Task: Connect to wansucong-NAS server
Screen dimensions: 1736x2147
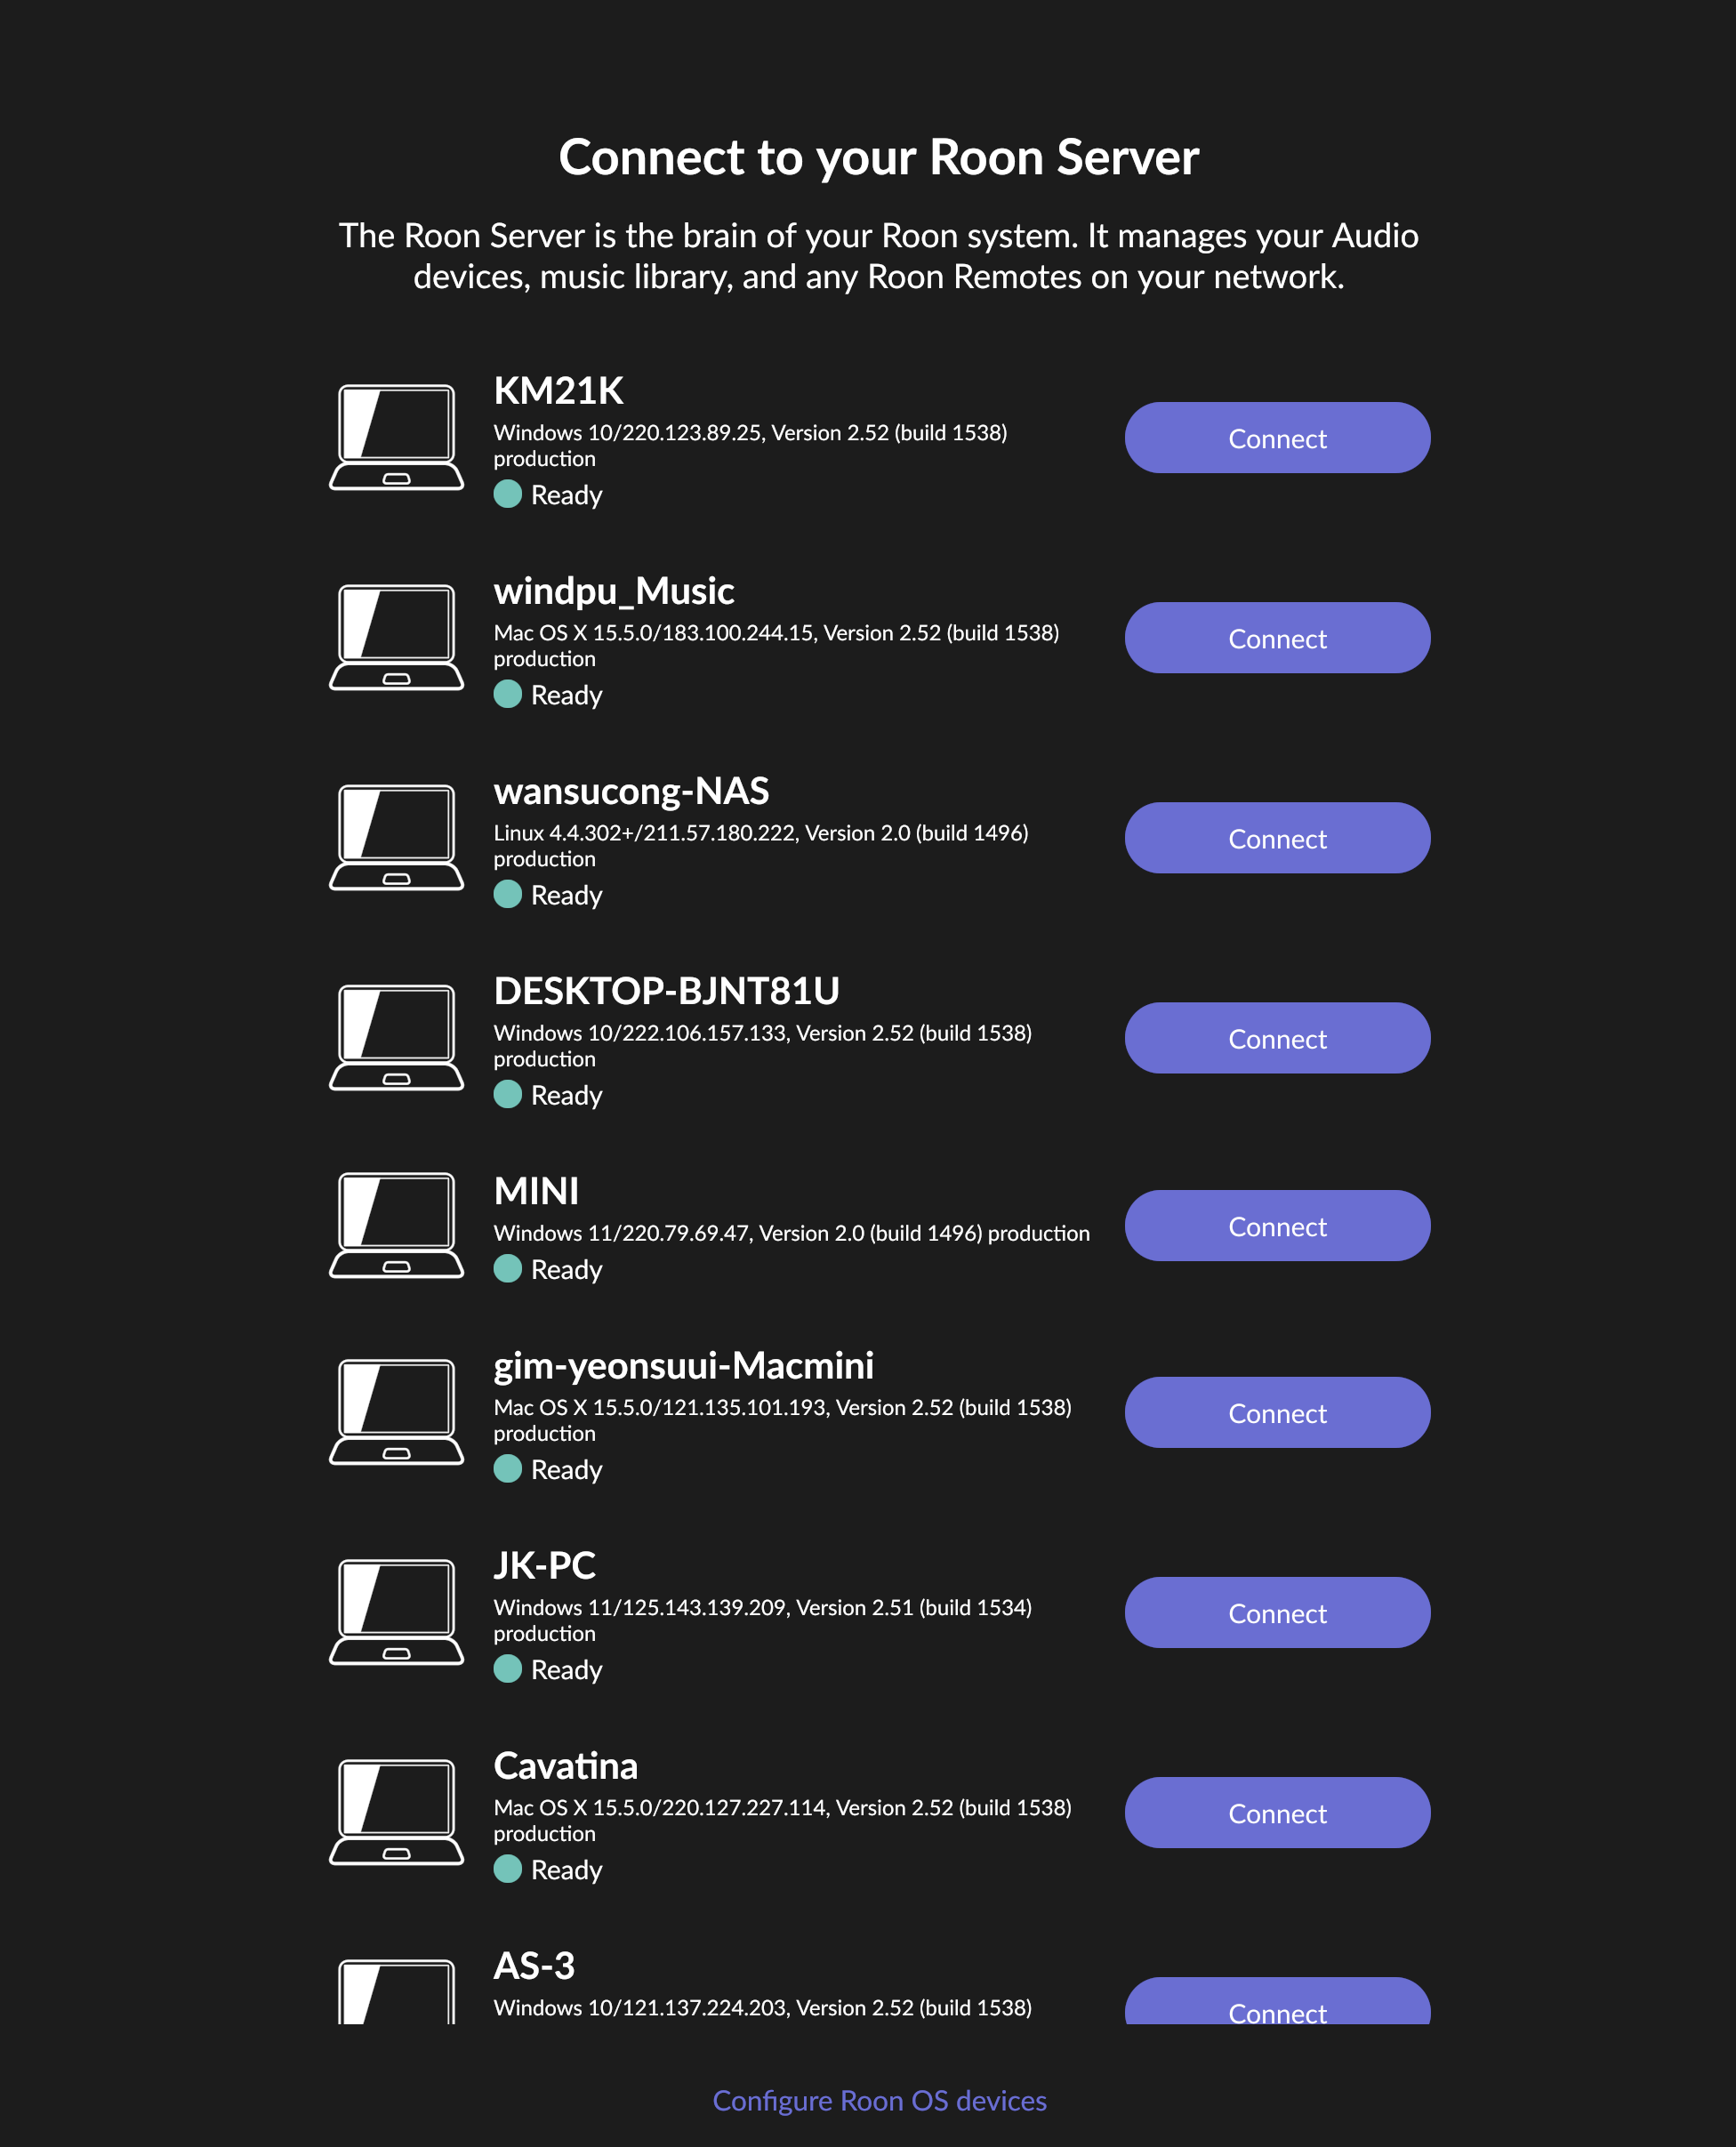Action: tap(1277, 838)
